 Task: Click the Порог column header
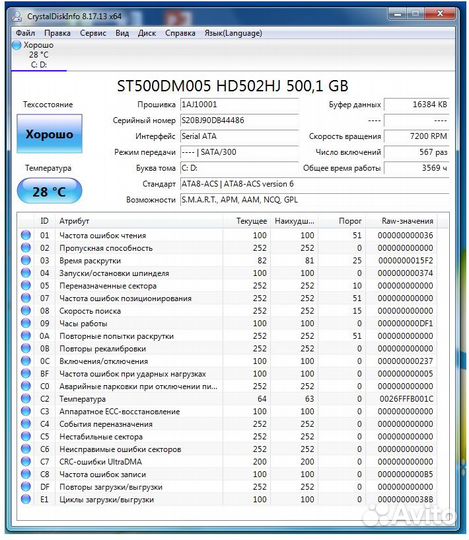coord(342,221)
